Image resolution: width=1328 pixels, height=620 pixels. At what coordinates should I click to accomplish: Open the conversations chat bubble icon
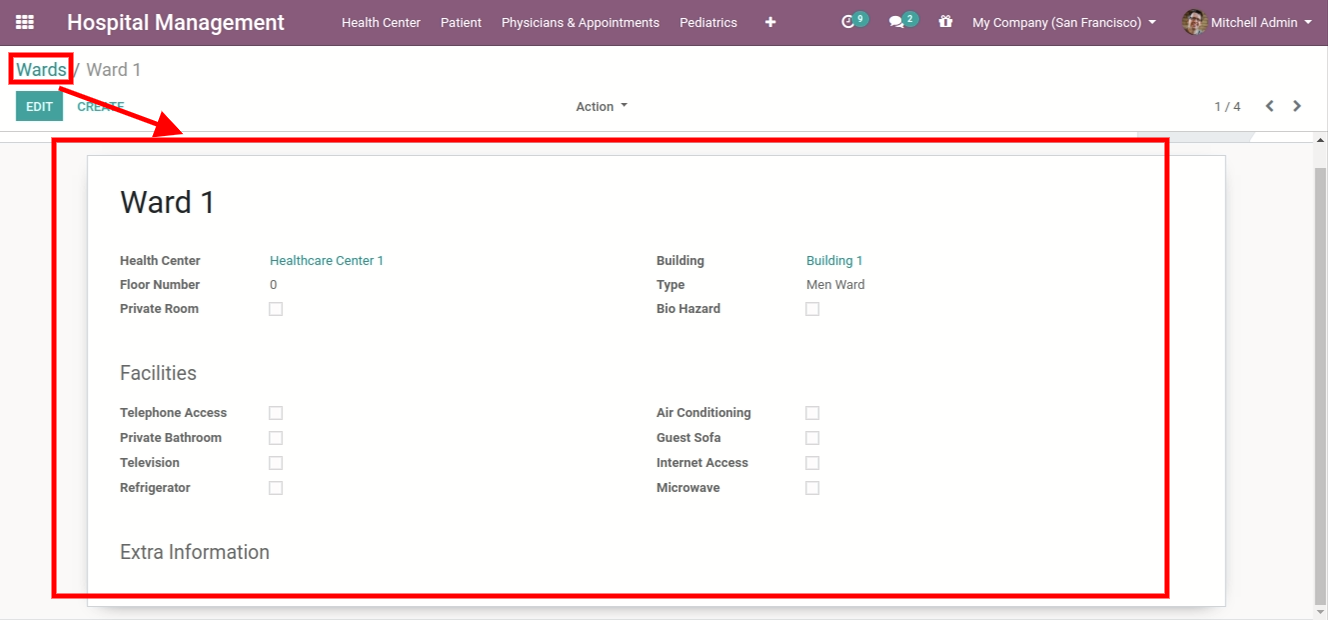897,22
